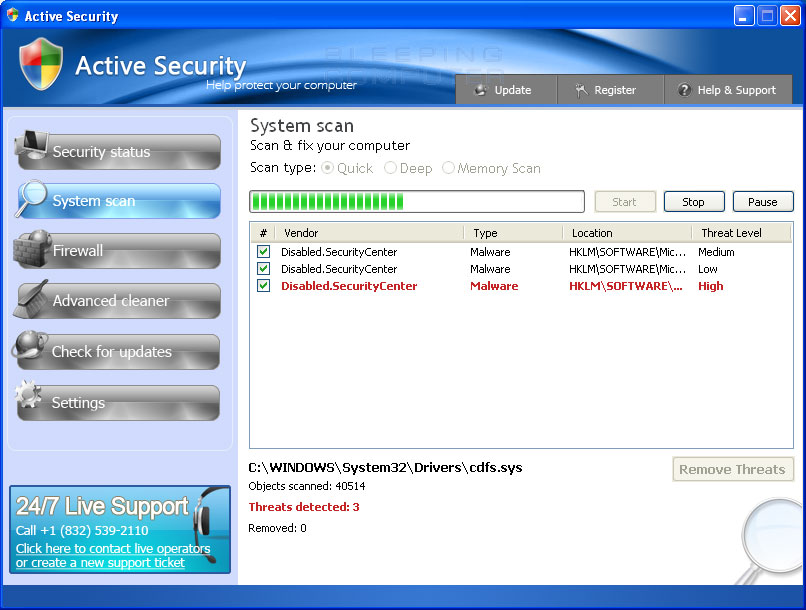The image size is (806, 610).
Task: Select the Memory Scan type
Action: click(x=450, y=168)
